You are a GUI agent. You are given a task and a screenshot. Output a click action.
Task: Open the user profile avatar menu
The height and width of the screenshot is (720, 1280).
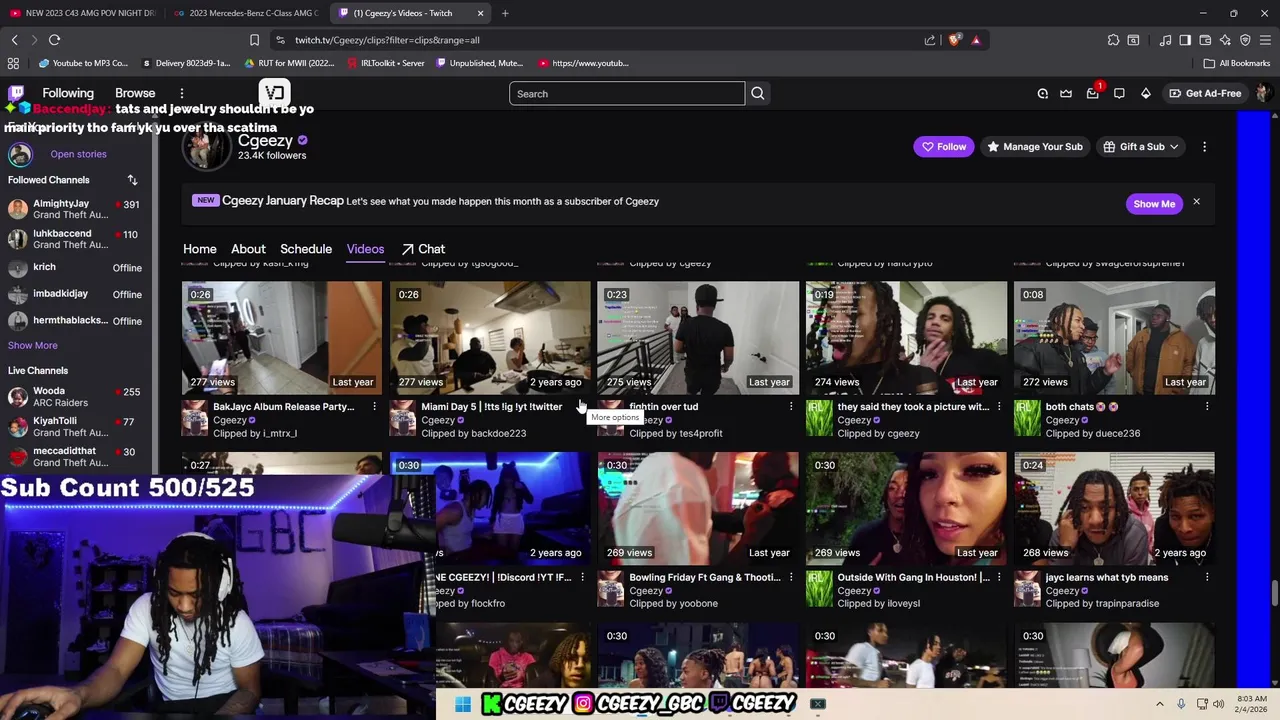click(1263, 93)
